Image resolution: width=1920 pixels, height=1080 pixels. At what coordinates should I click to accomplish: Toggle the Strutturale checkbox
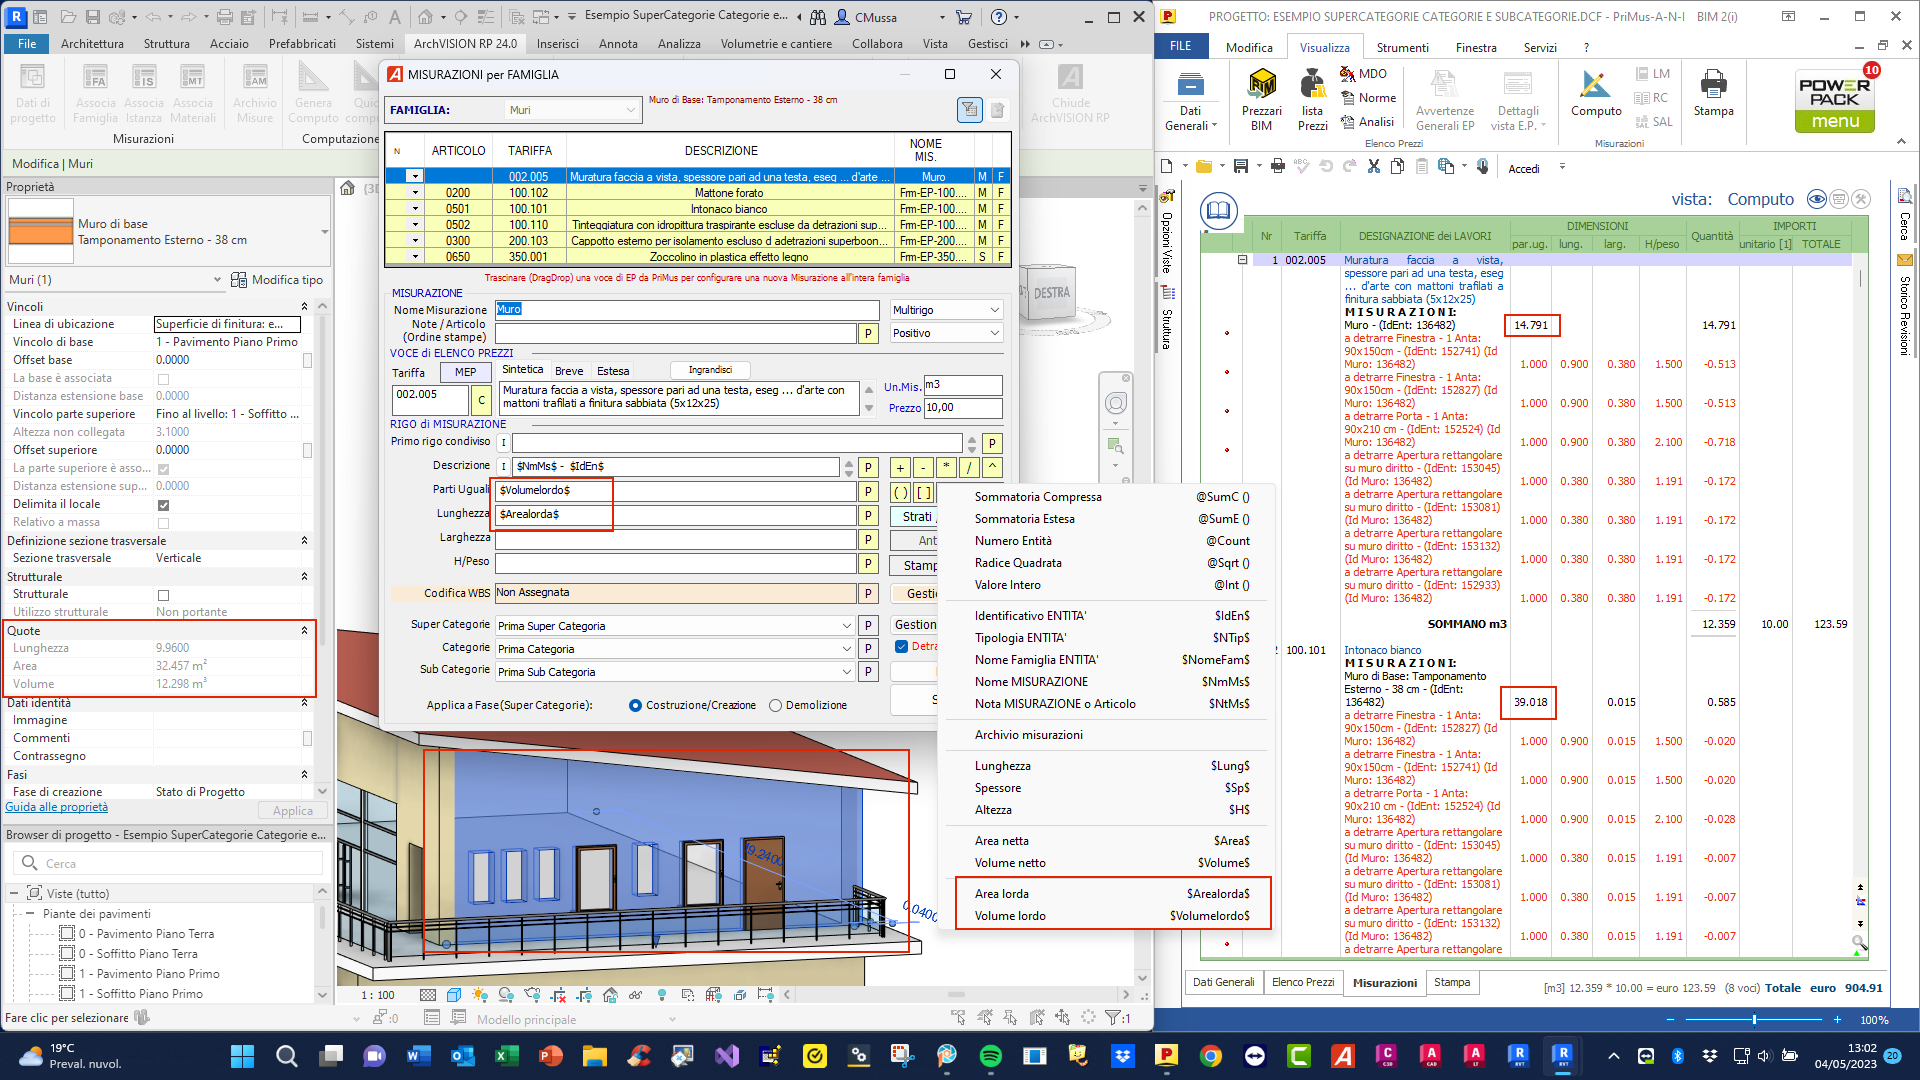coord(163,595)
